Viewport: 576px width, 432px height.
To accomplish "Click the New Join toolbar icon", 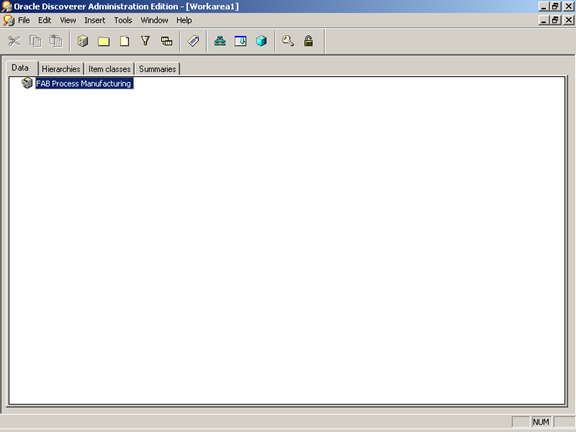I will pyautogui.click(x=166, y=41).
